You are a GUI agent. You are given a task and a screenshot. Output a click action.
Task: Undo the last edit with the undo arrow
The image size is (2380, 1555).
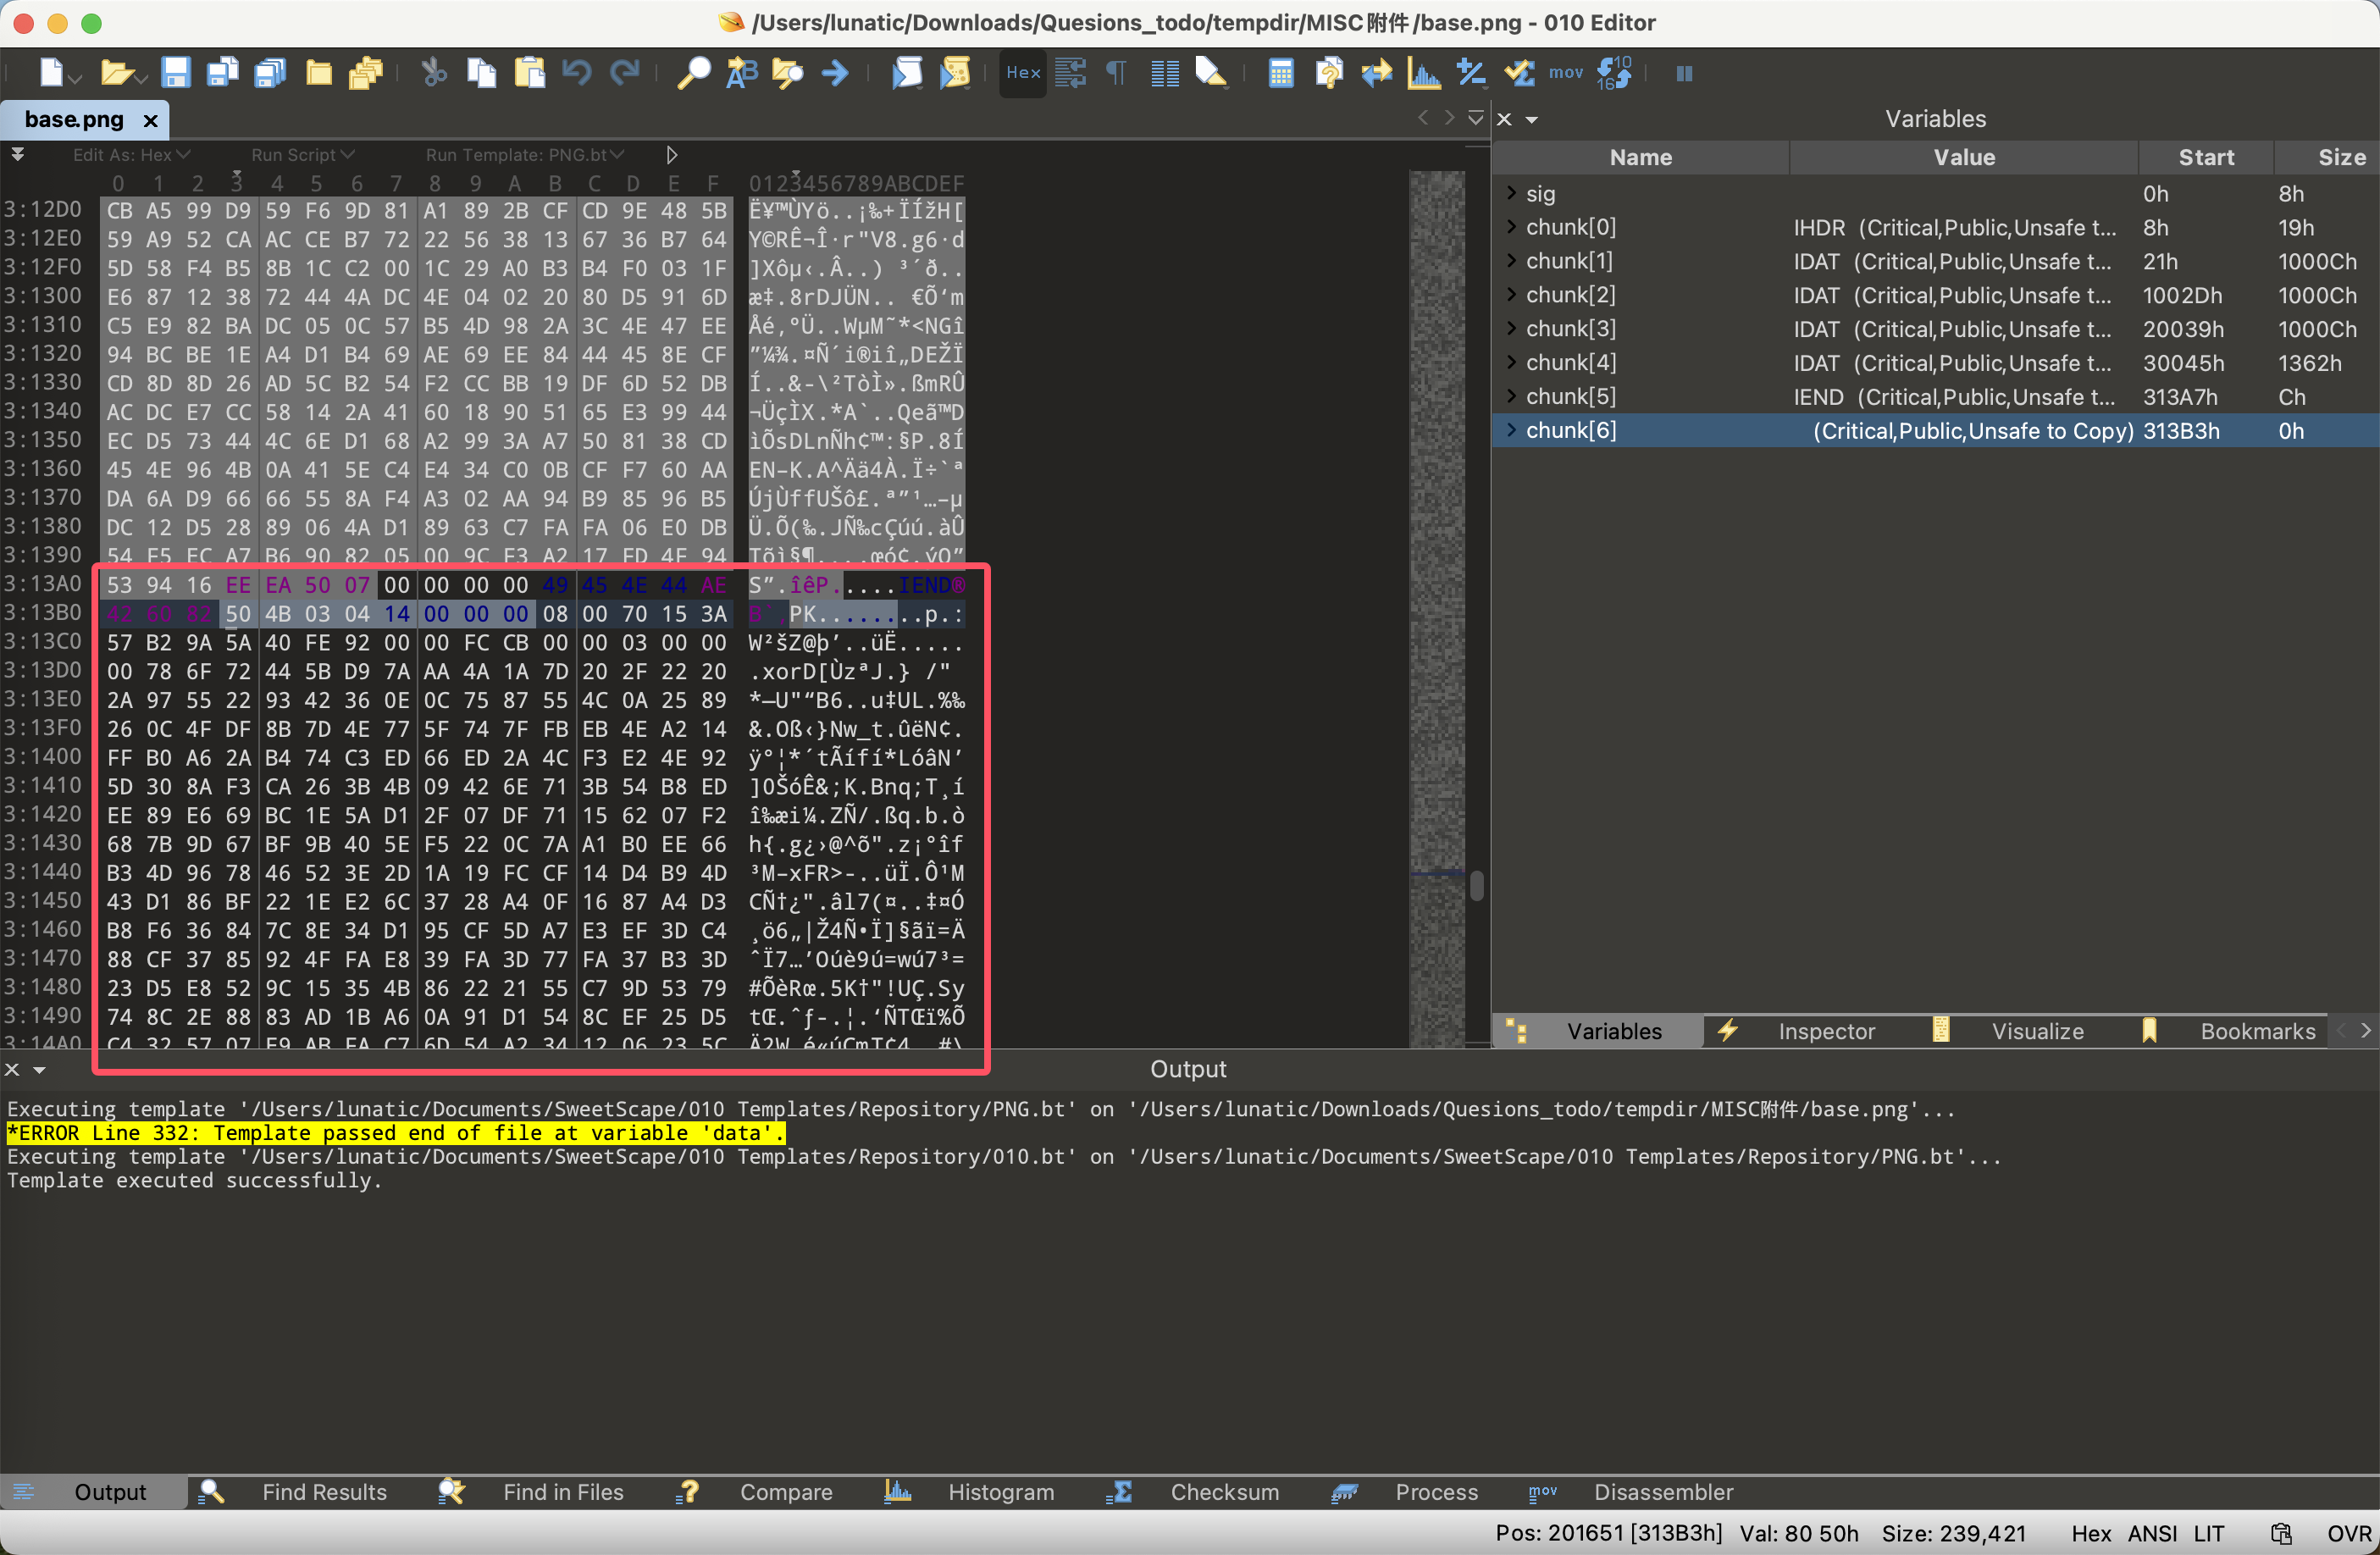coord(577,73)
